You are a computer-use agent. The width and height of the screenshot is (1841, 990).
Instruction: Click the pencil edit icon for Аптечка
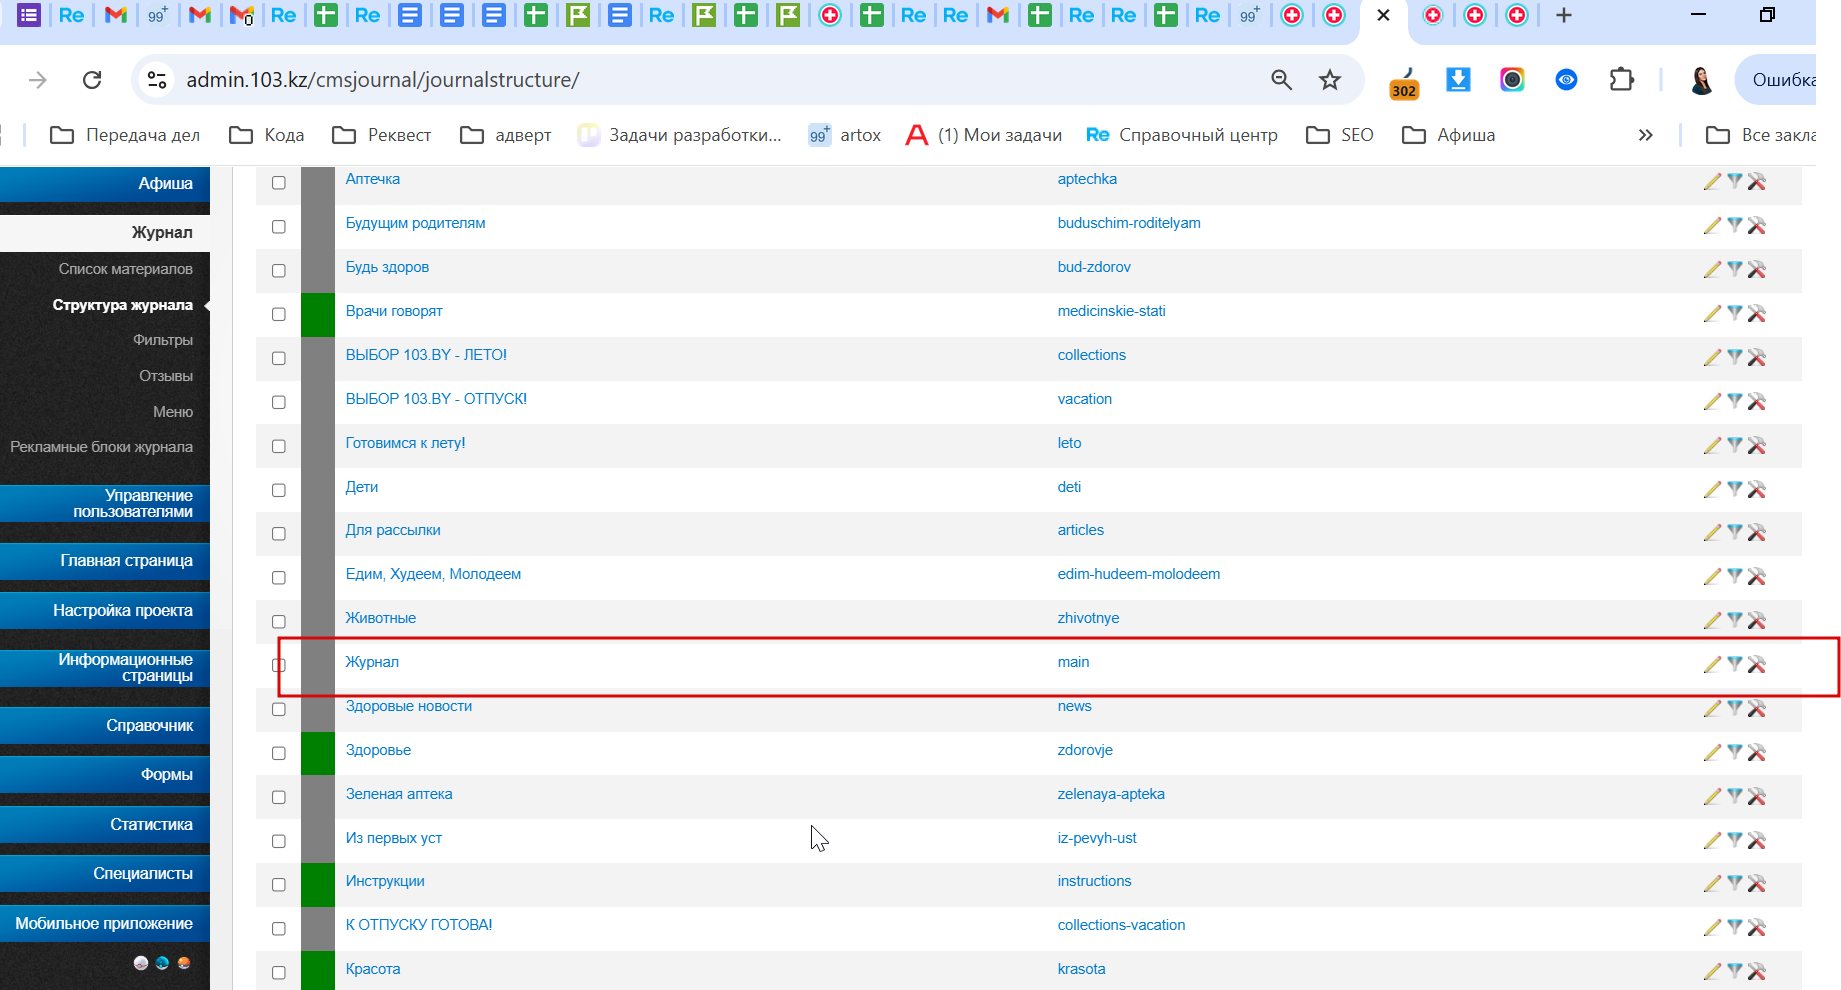pyautogui.click(x=1712, y=181)
